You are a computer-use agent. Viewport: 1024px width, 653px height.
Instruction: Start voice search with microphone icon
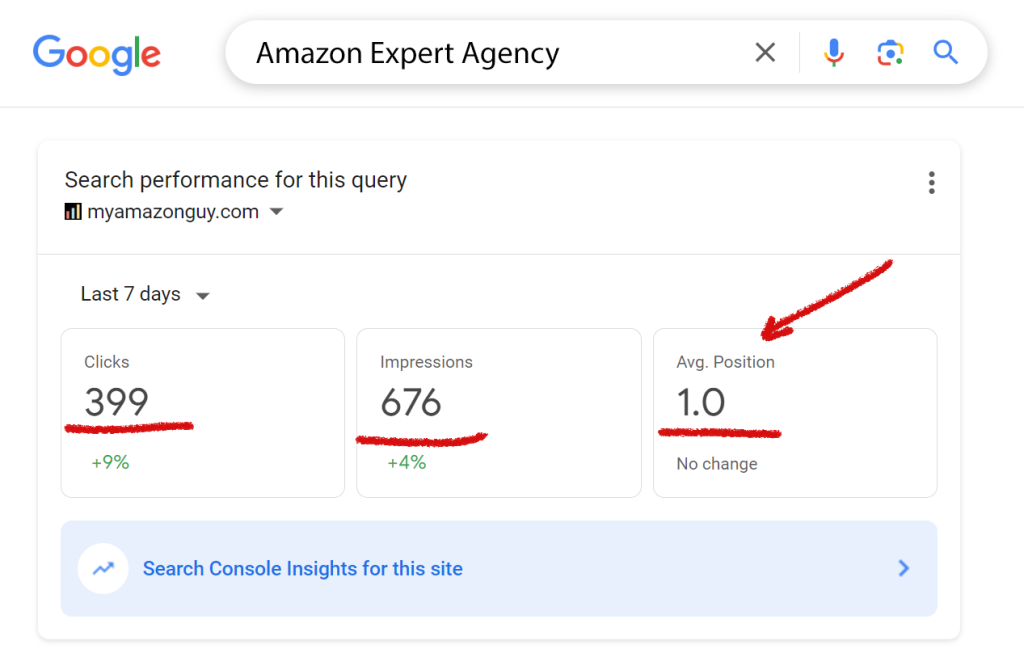point(833,52)
